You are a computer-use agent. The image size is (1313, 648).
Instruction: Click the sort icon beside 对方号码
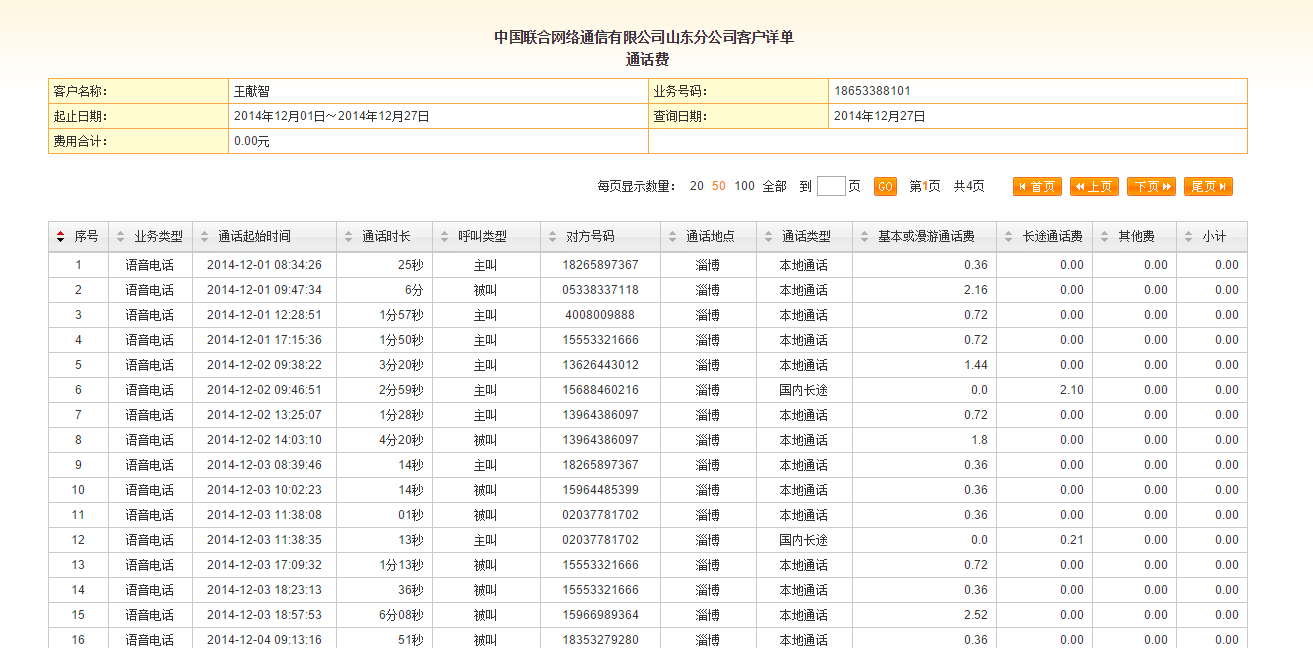[553, 237]
